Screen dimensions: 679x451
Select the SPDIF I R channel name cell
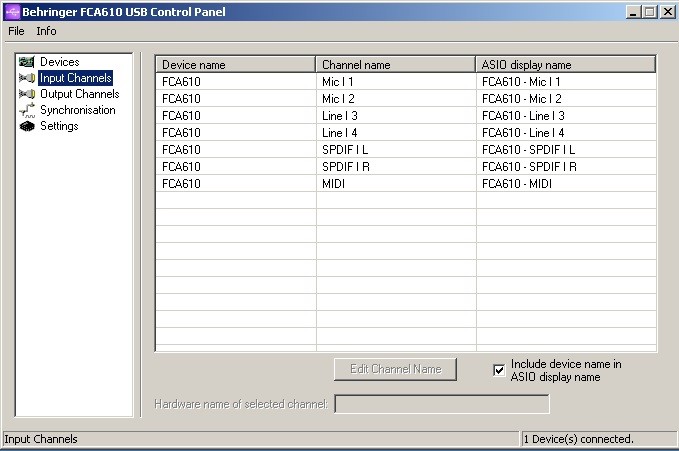pyautogui.click(x=396, y=166)
